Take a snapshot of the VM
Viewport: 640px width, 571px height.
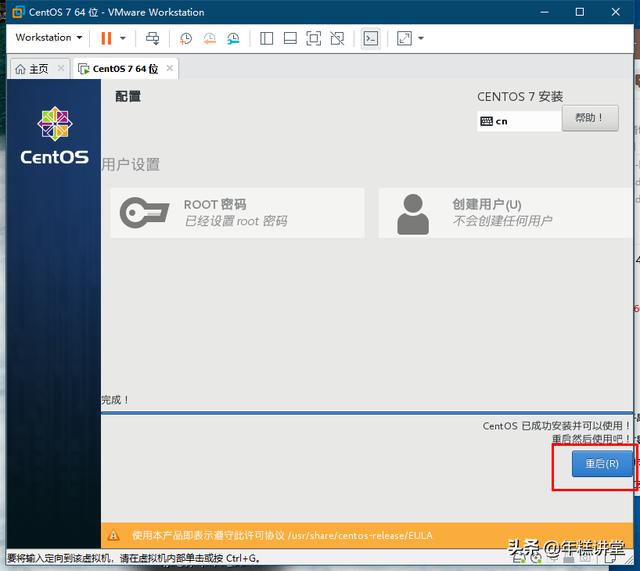click(186, 38)
